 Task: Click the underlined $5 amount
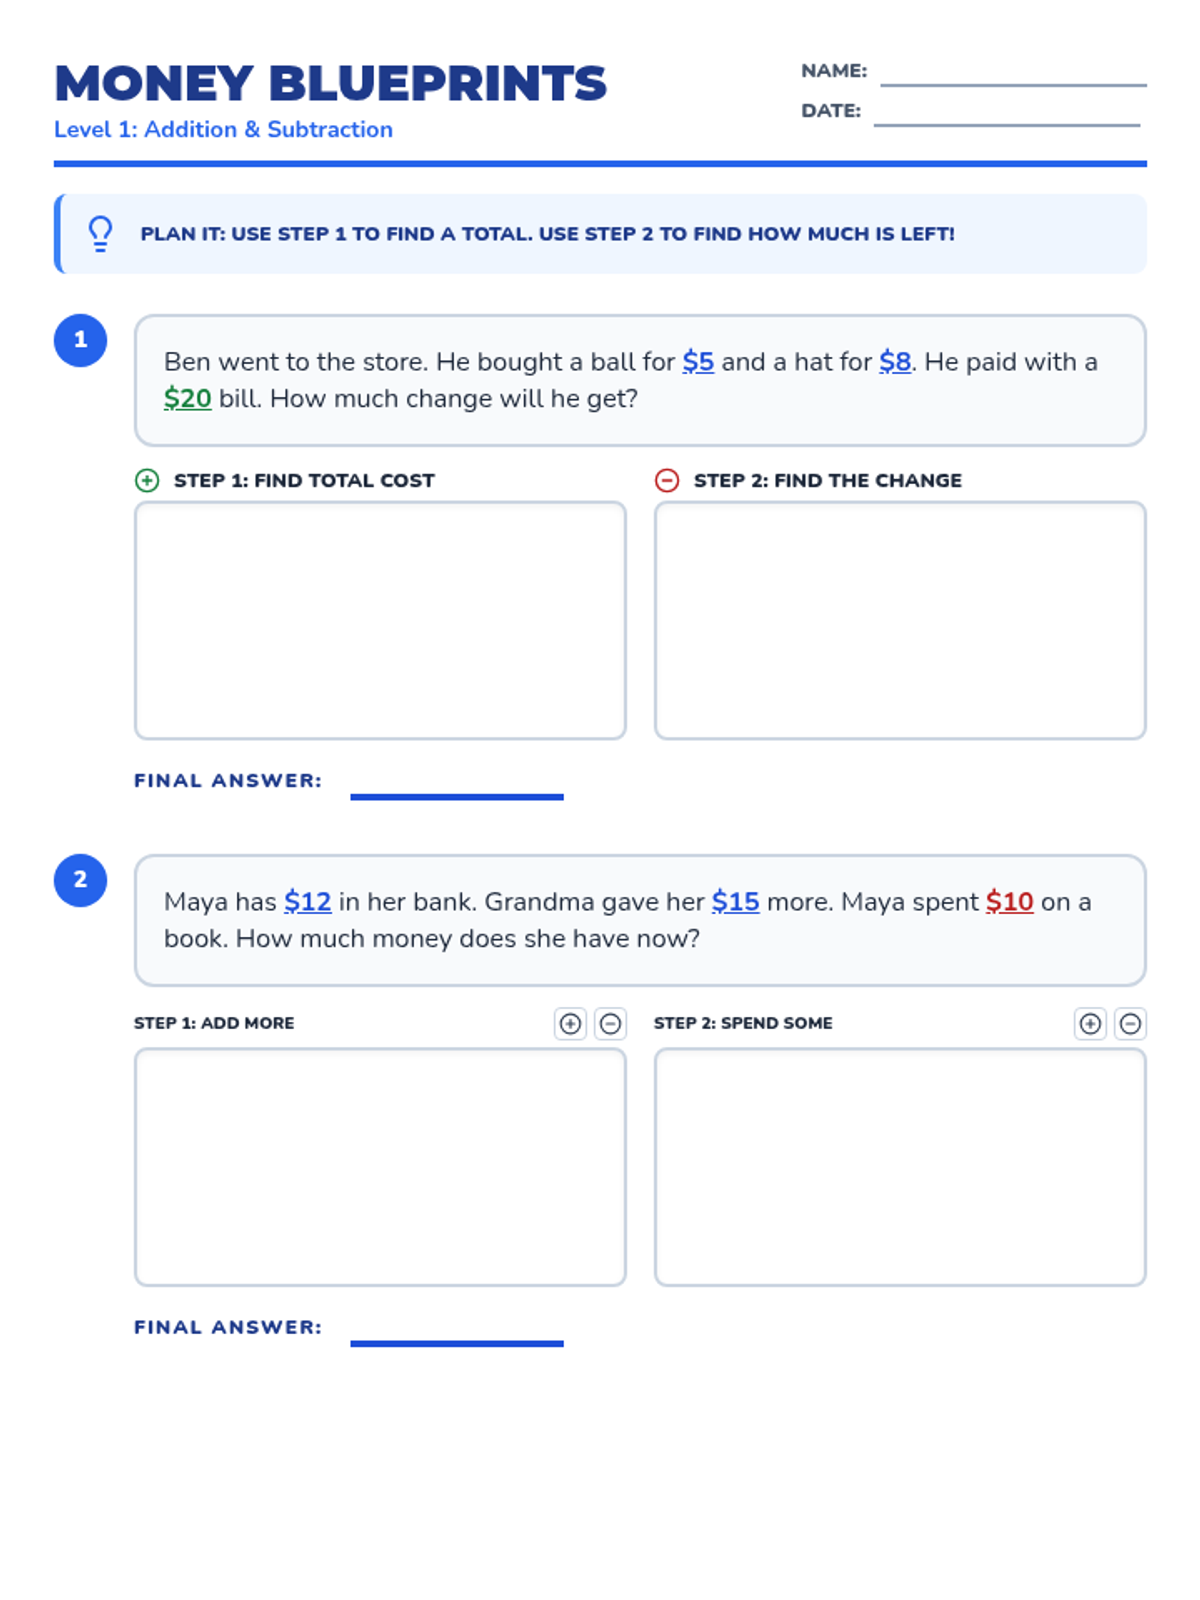point(698,362)
